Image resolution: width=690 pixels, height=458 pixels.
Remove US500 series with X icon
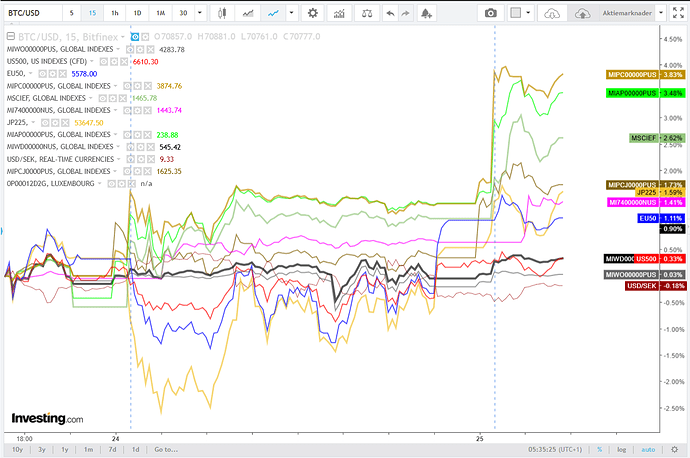click(x=124, y=62)
